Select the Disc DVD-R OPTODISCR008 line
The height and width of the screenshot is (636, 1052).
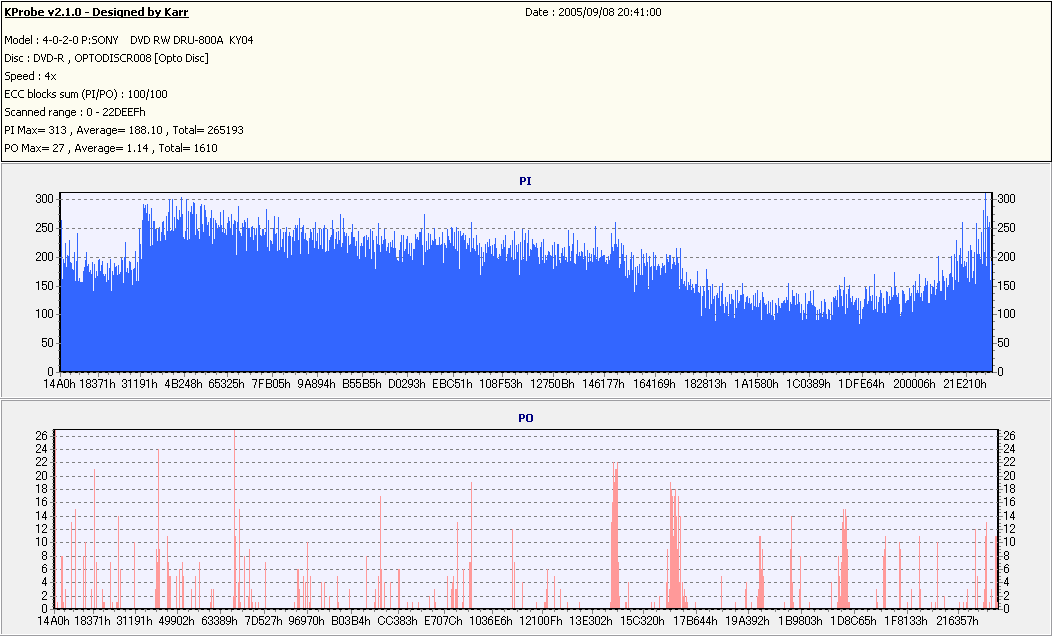[107, 58]
